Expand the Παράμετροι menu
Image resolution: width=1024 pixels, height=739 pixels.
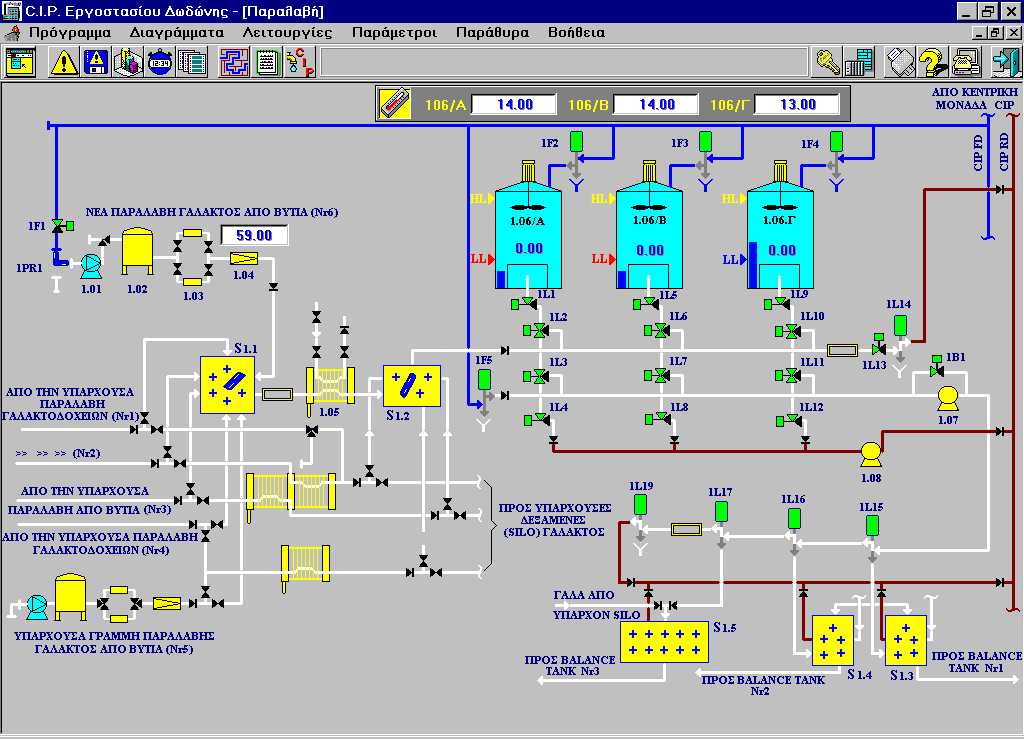tap(394, 32)
